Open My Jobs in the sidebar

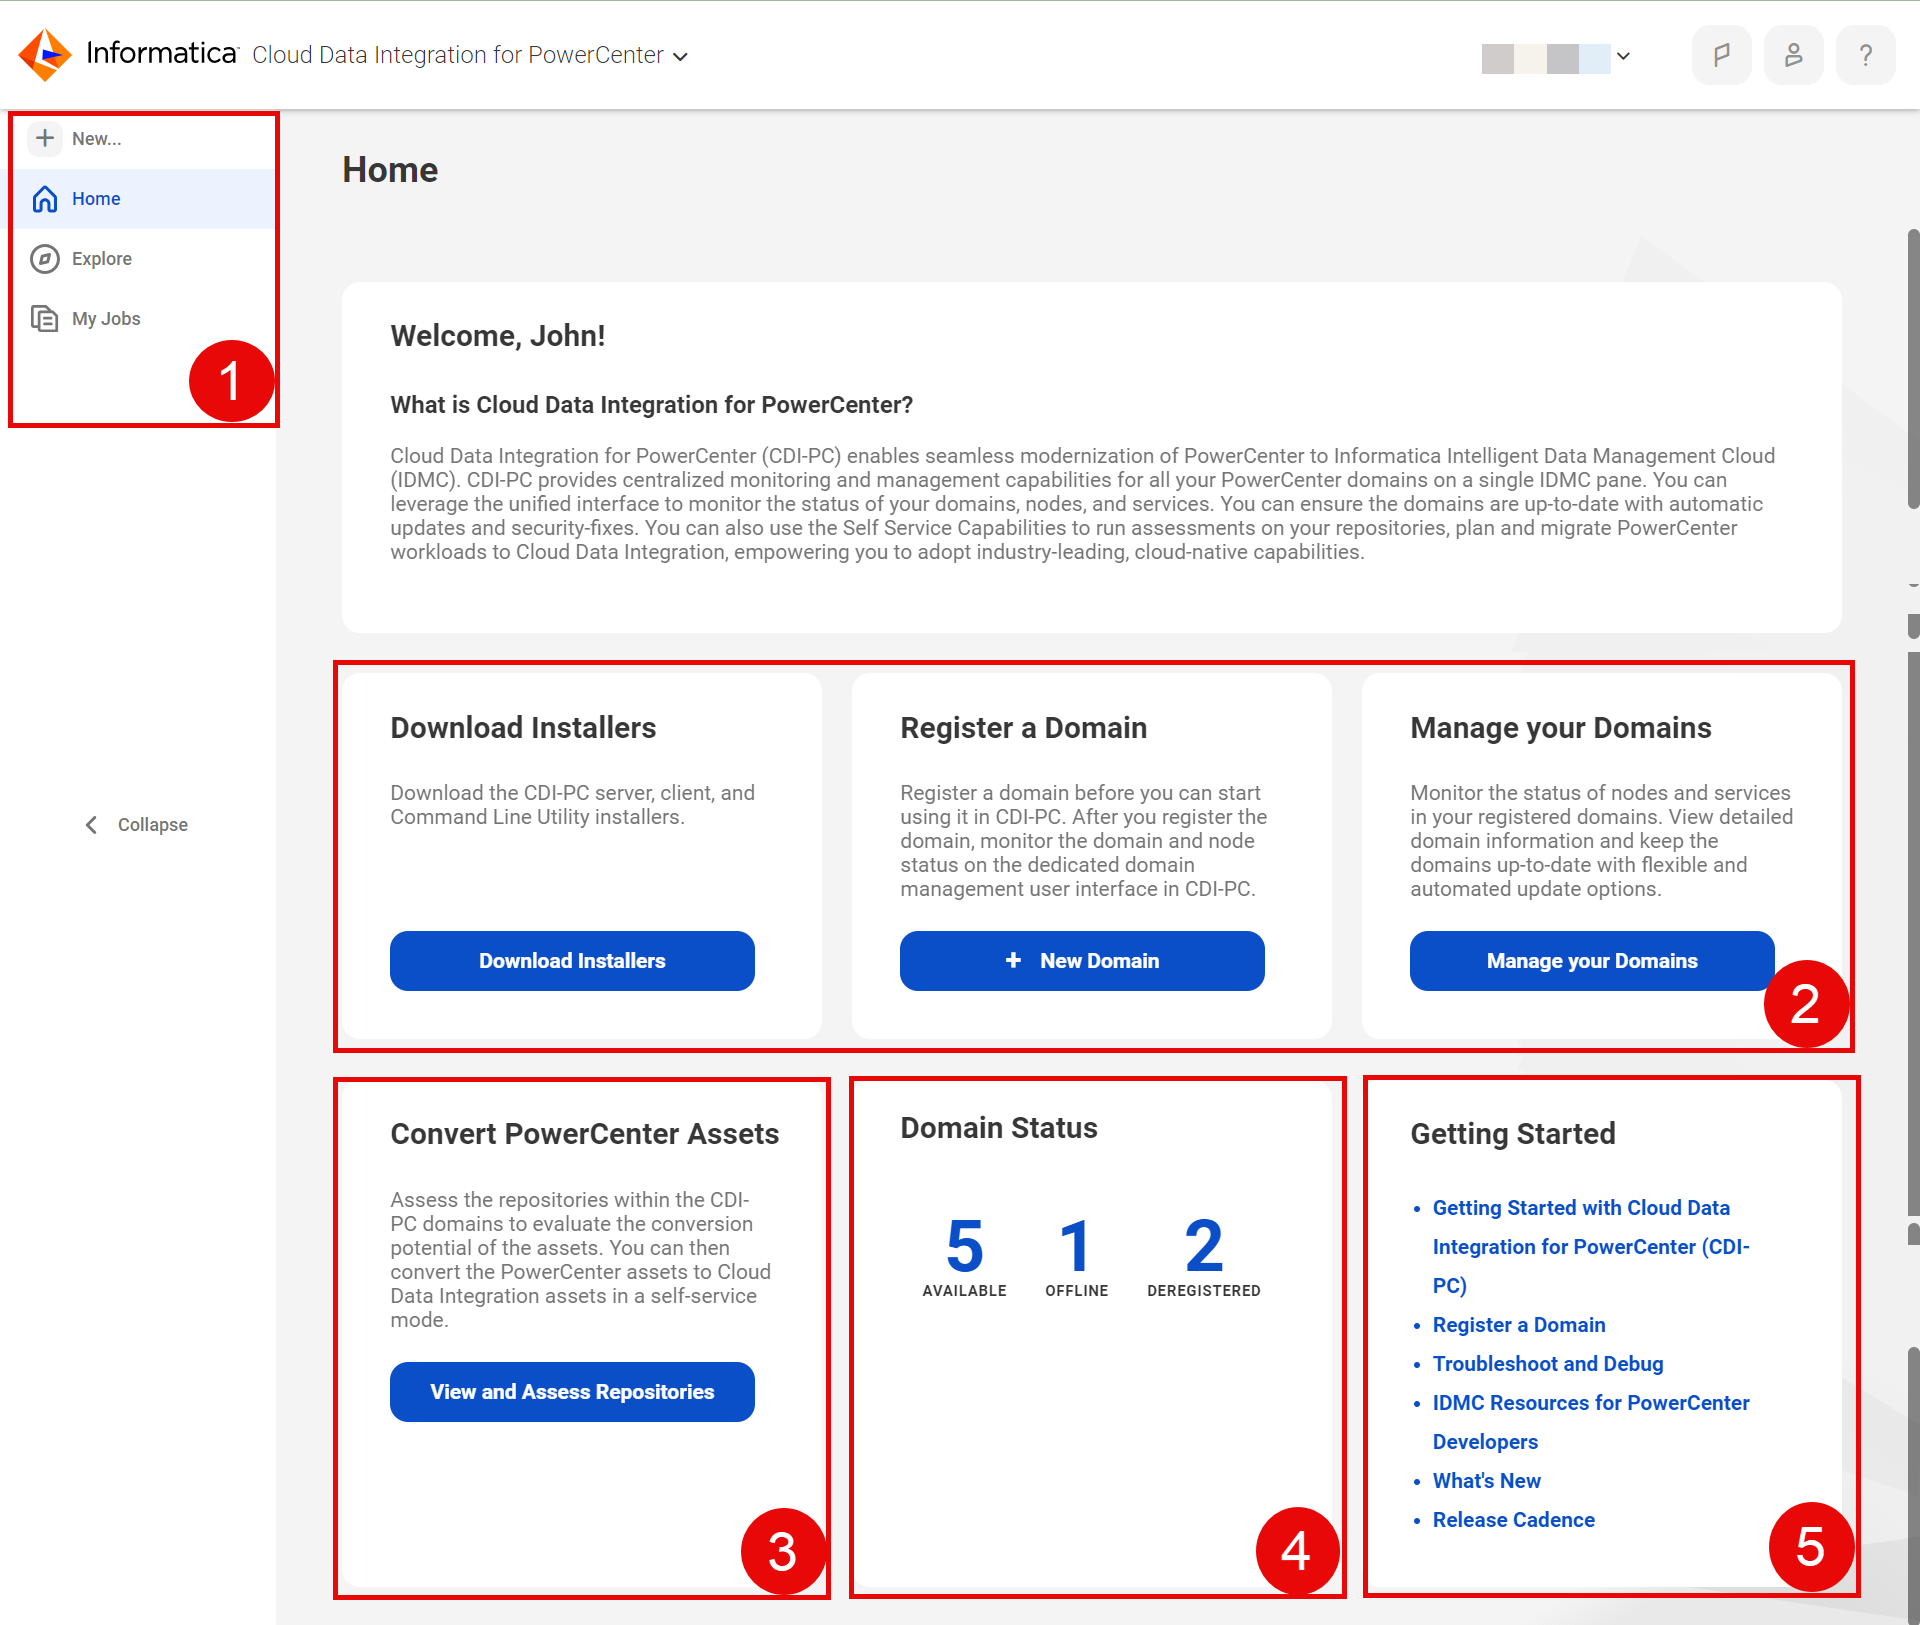(144, 319)
